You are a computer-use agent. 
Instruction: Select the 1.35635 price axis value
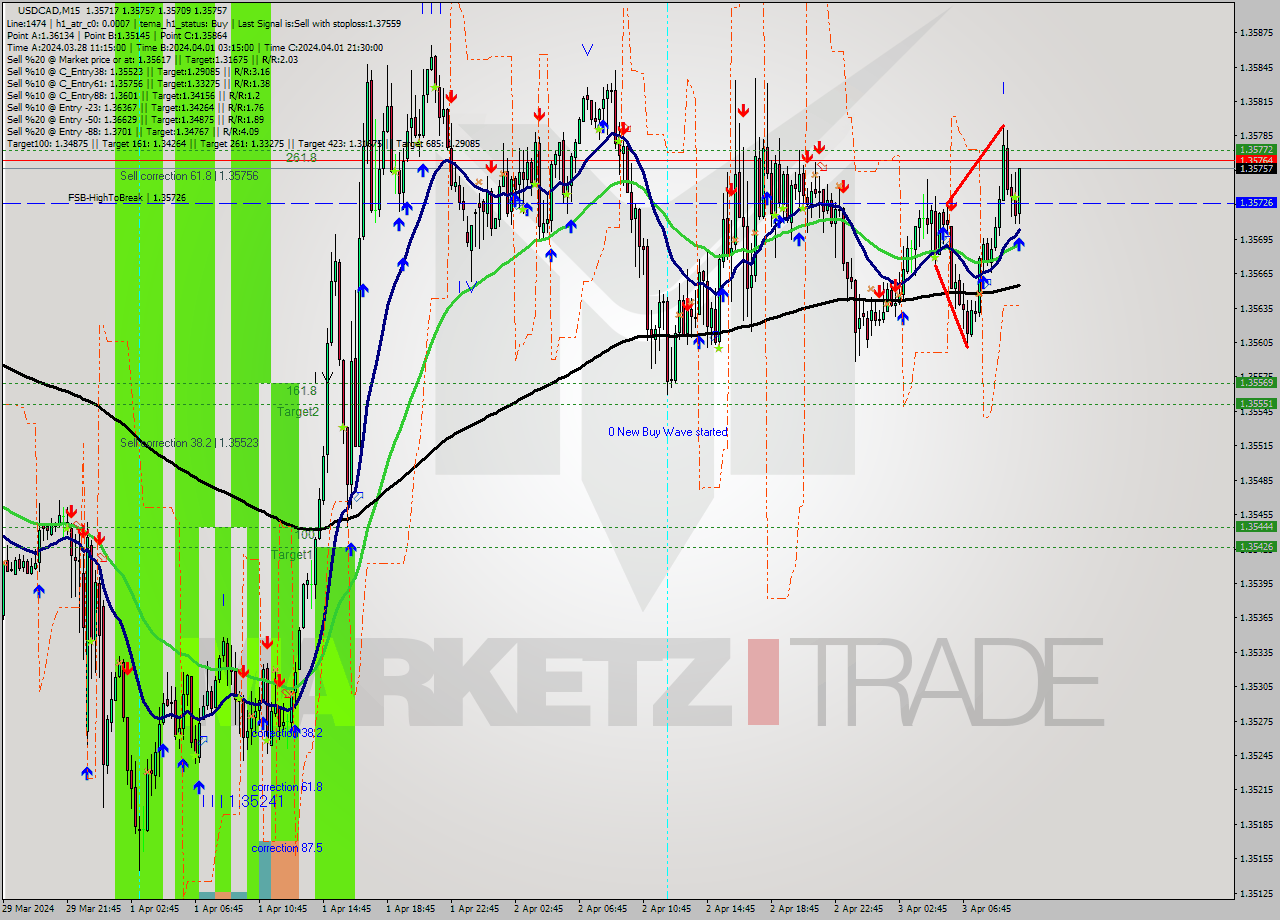1256,309
